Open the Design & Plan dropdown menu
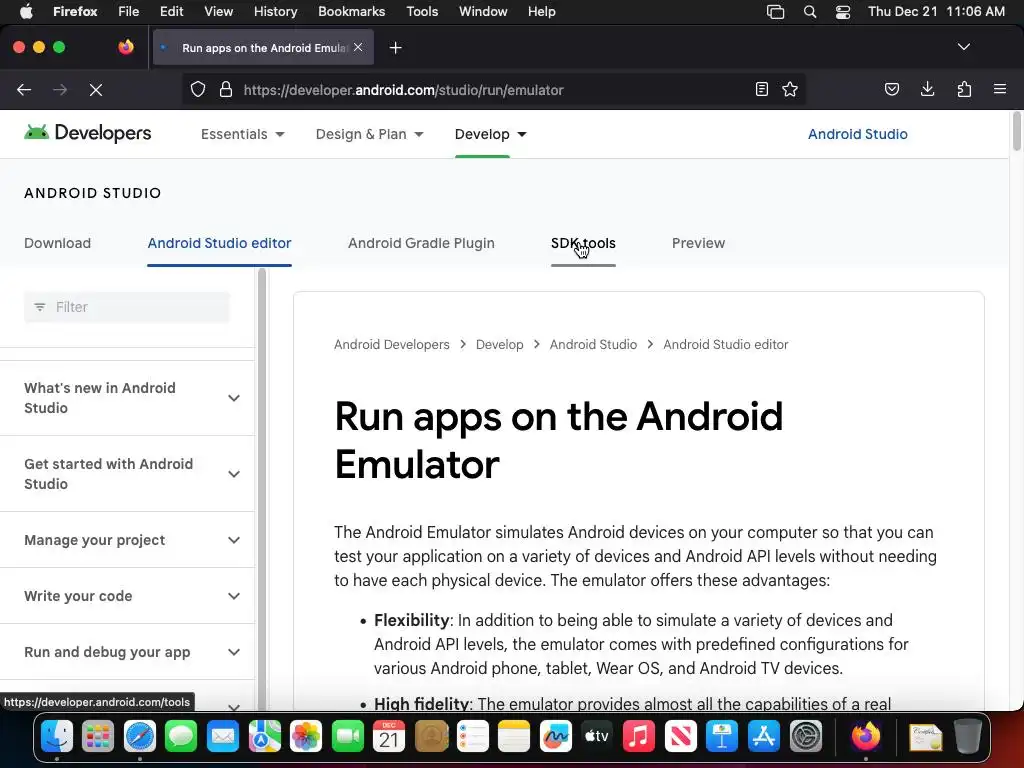The height and width of the screenshot is (768, 1024). (x=370, y=134)
